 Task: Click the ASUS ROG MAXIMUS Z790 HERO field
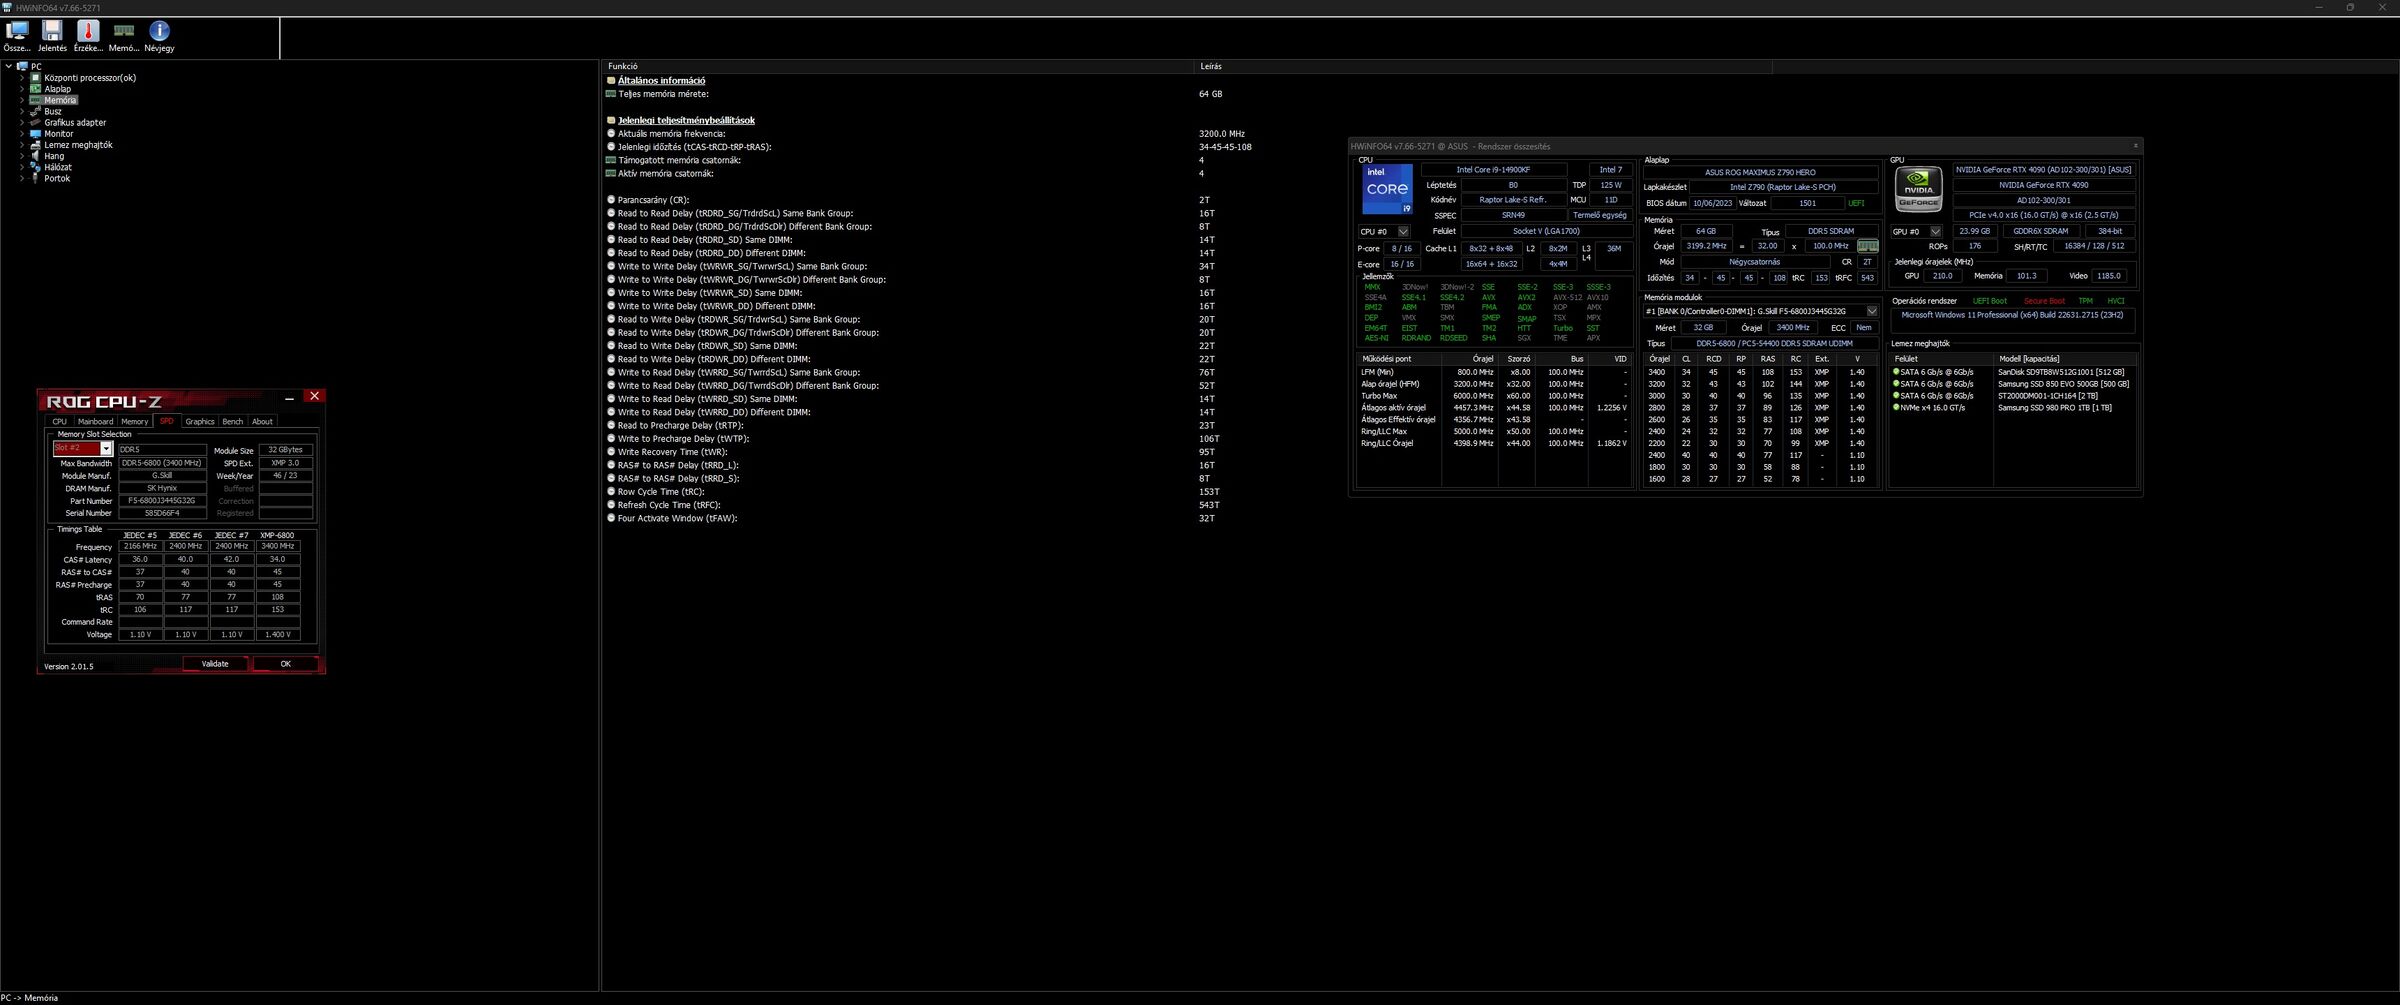pyautogui.click(x=1760, y=172)
